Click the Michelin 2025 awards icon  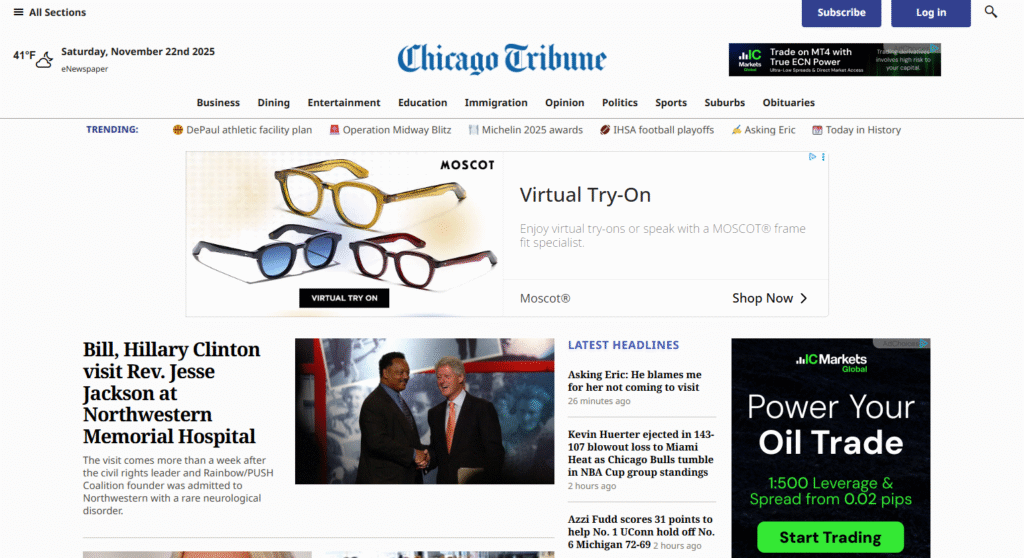click(x=473, y=129)
